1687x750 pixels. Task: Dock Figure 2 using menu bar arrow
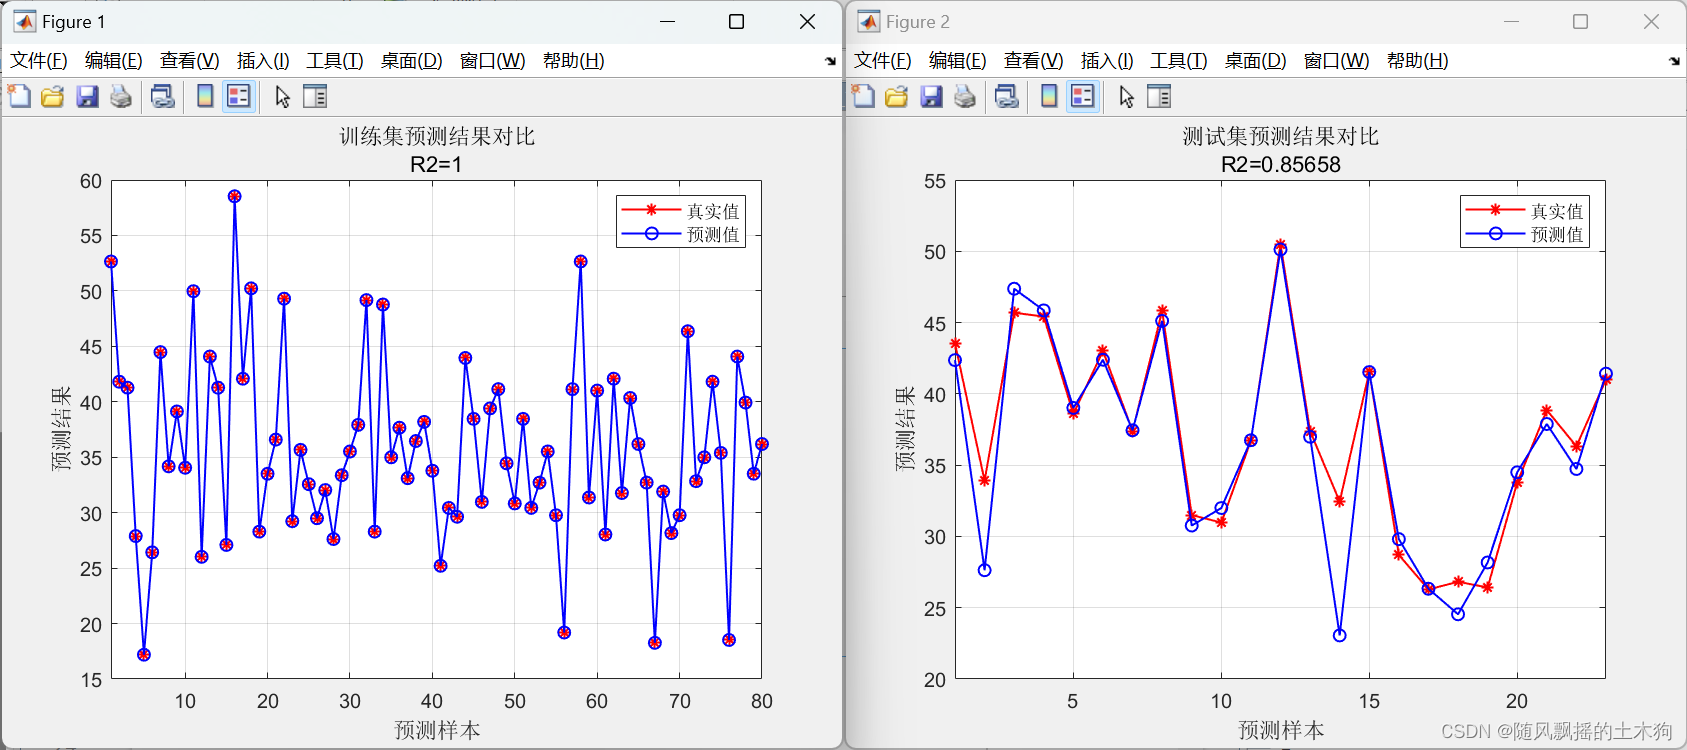pos(1674,61)
